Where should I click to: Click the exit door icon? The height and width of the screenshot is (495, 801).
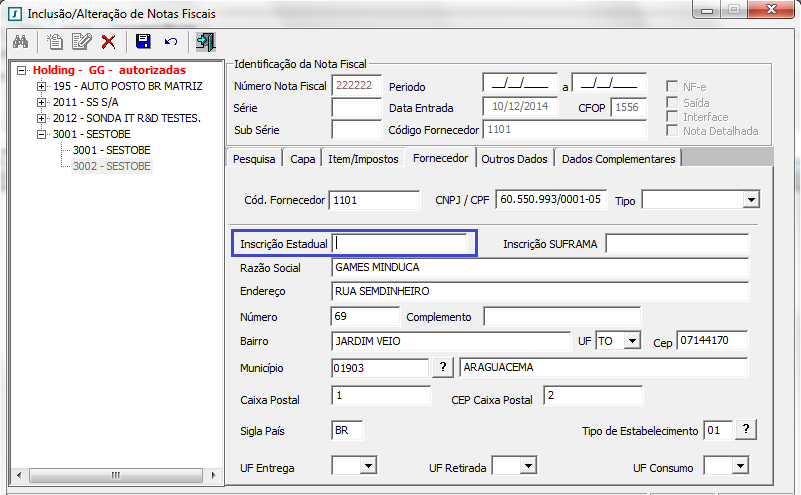pyautogui.click(x=206, y=42)
